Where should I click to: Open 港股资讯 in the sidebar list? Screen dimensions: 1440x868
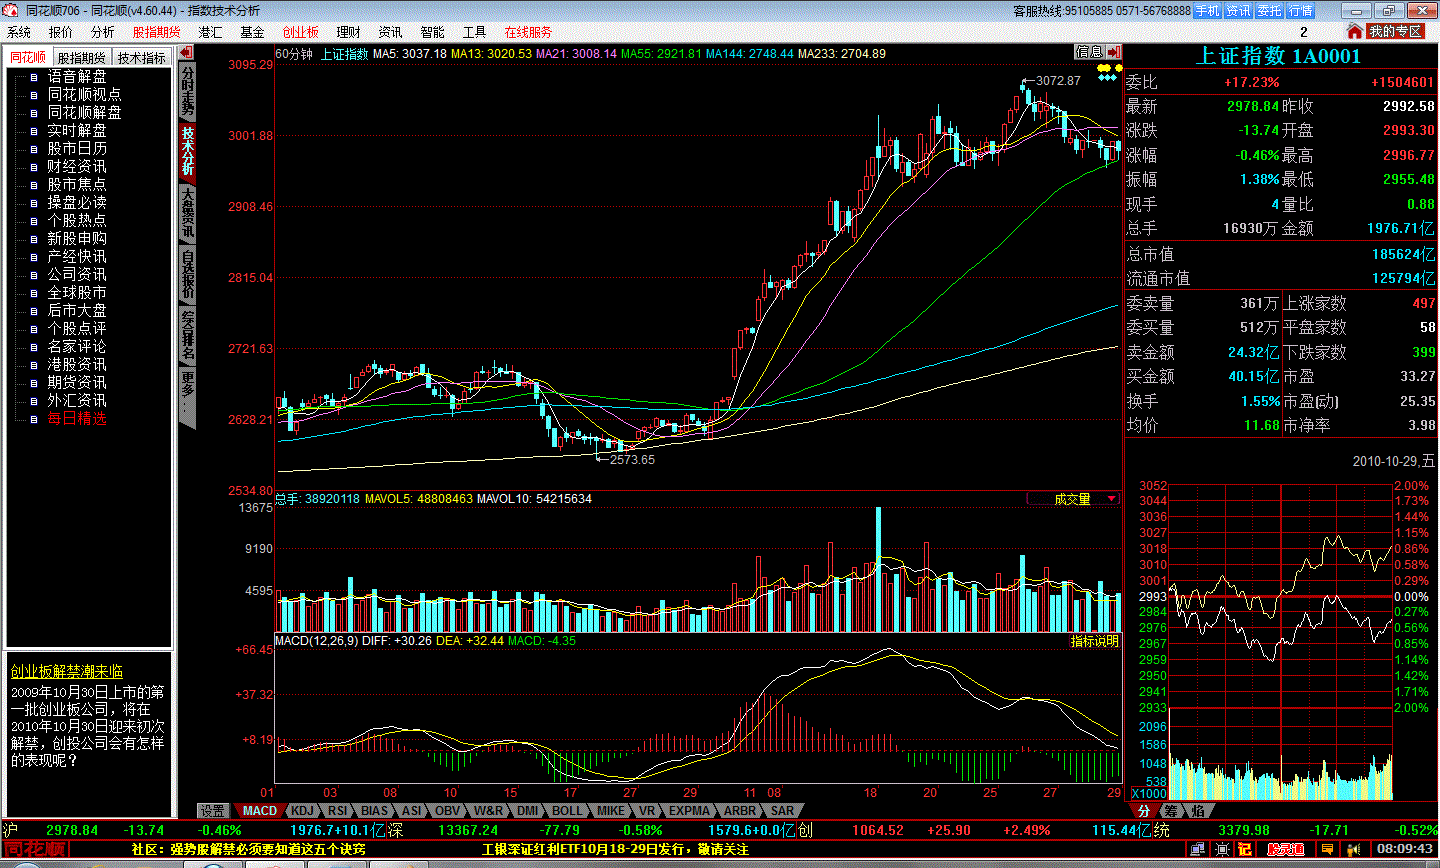coord(77,365)
